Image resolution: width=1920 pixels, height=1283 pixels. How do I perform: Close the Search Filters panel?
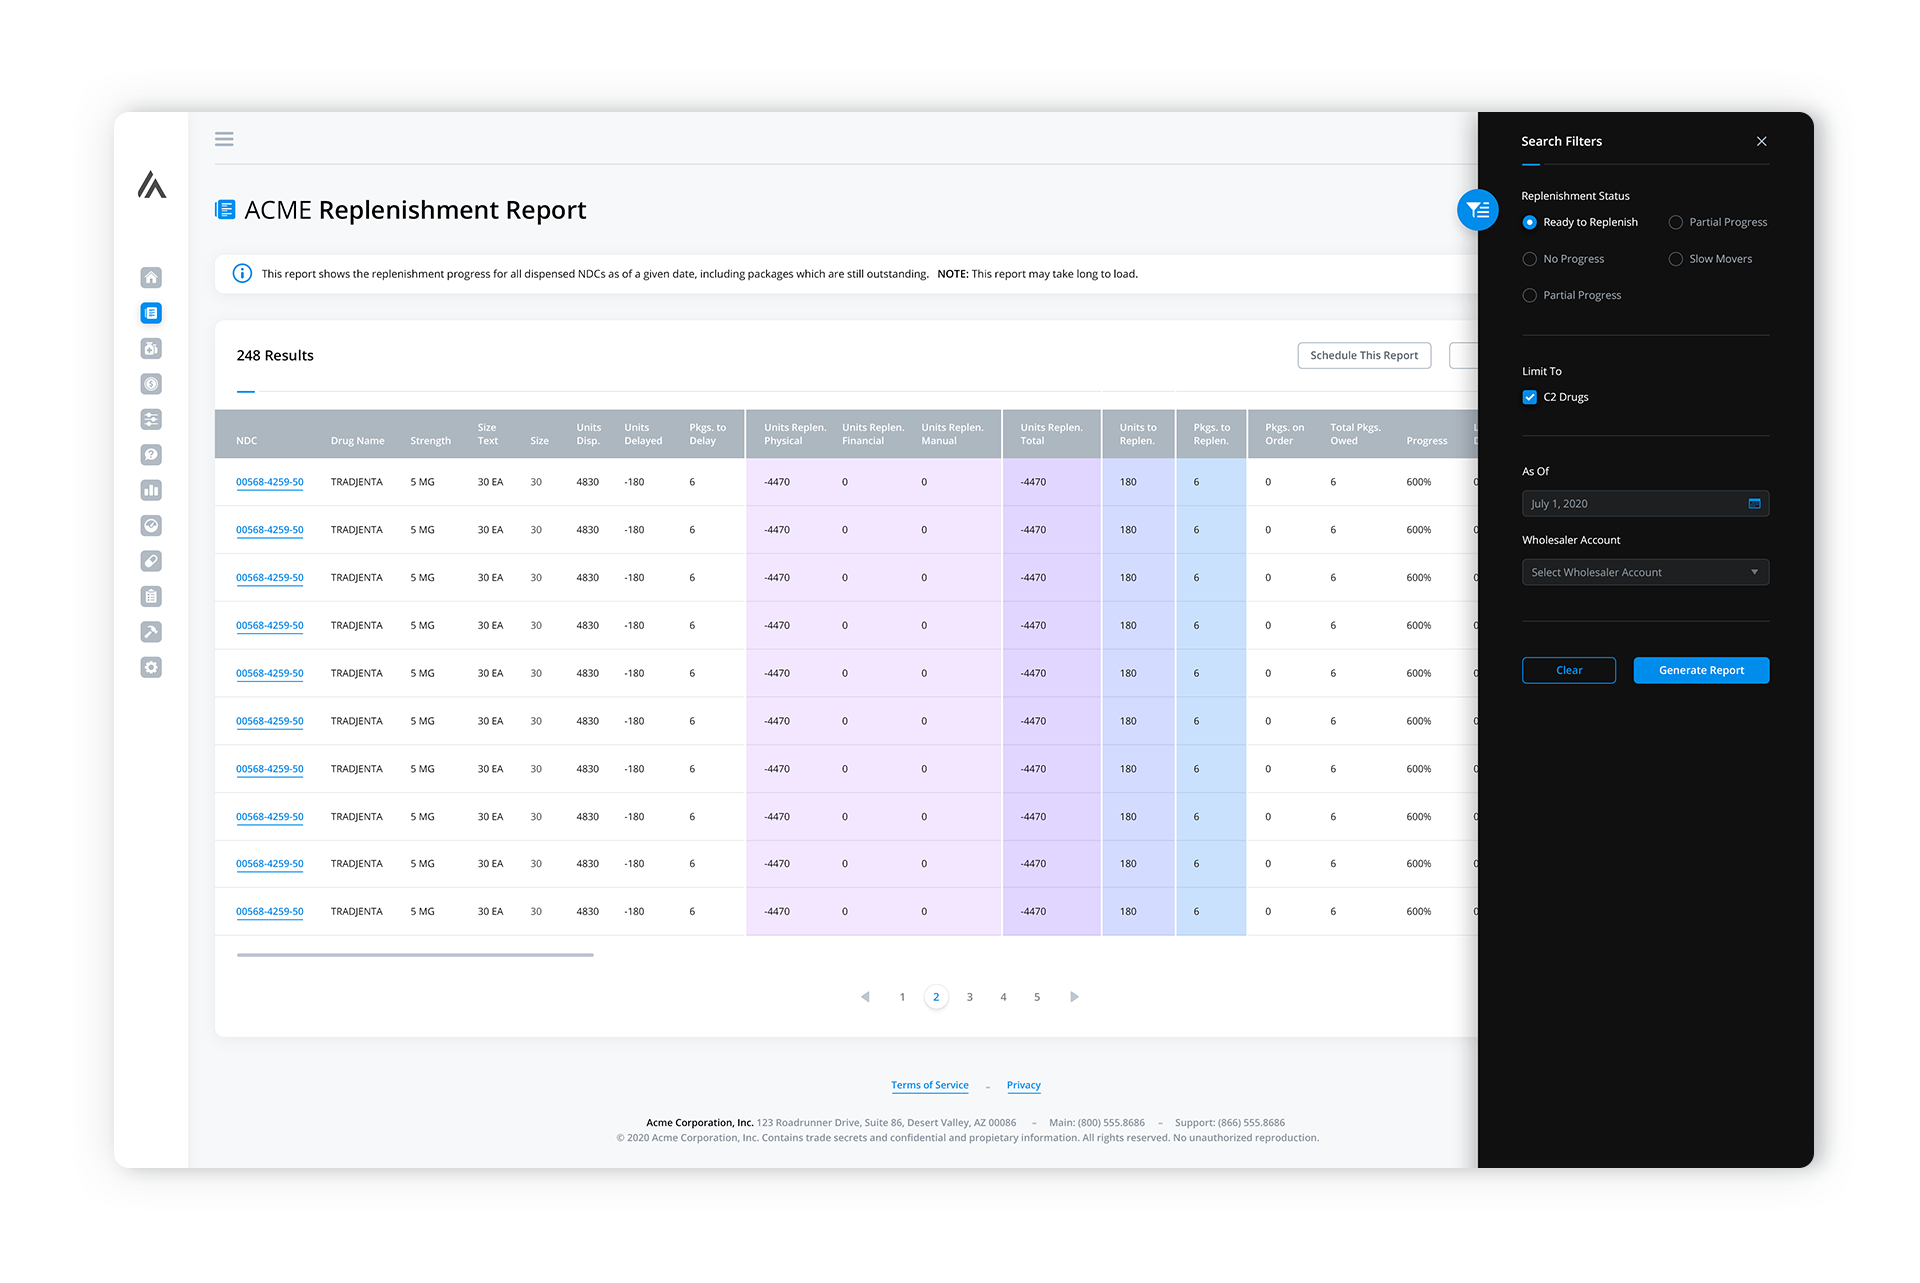[1762, 141]
